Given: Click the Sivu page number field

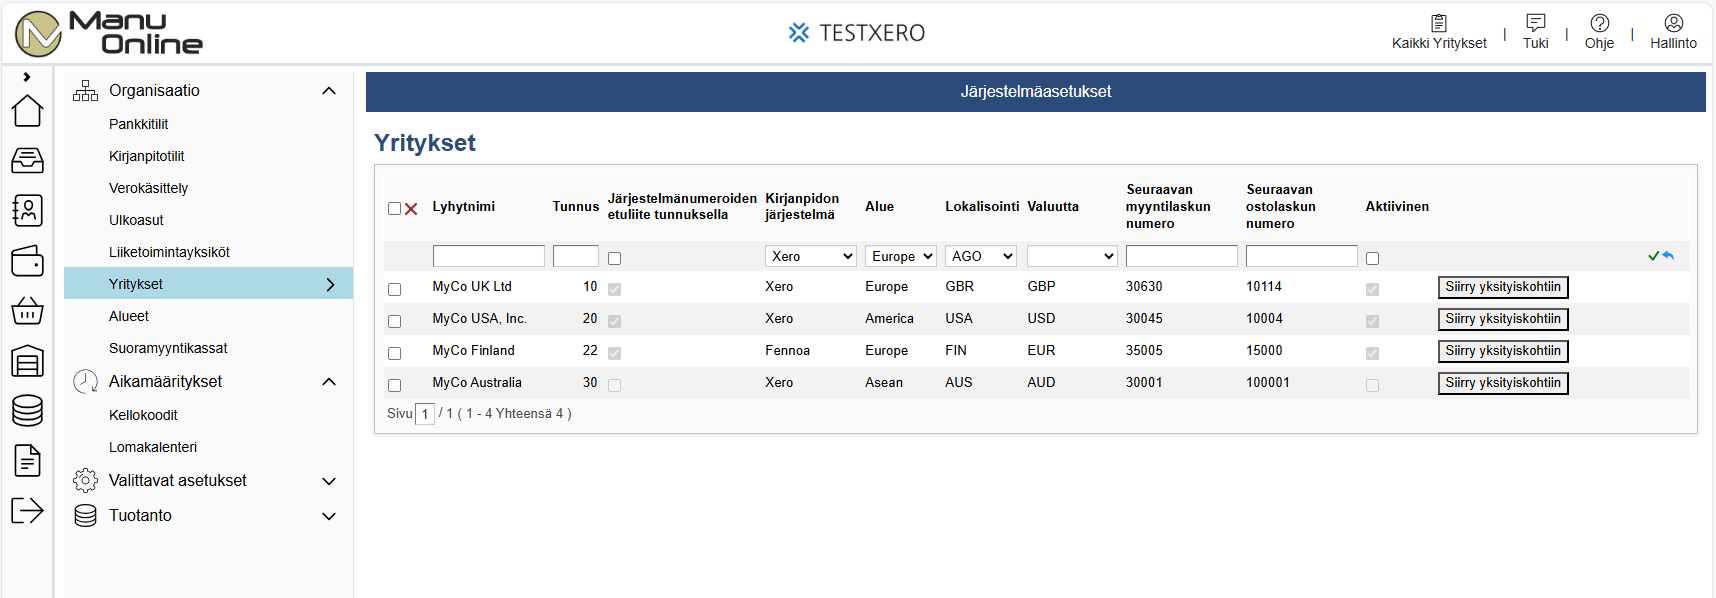Looking at the screenshot, I should (425, 414).
